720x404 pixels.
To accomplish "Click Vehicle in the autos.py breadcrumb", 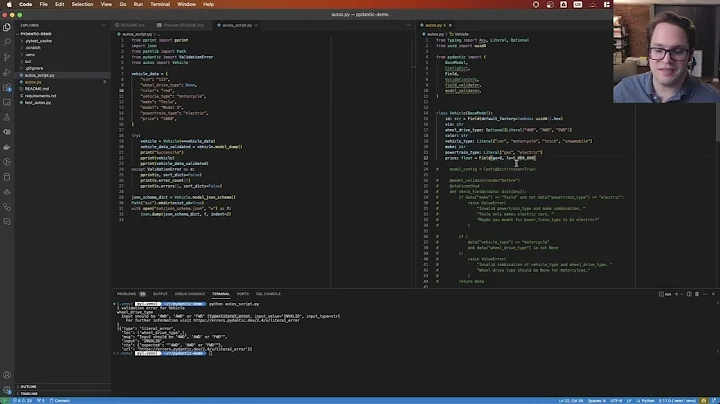I will click(x=459, y=34).
